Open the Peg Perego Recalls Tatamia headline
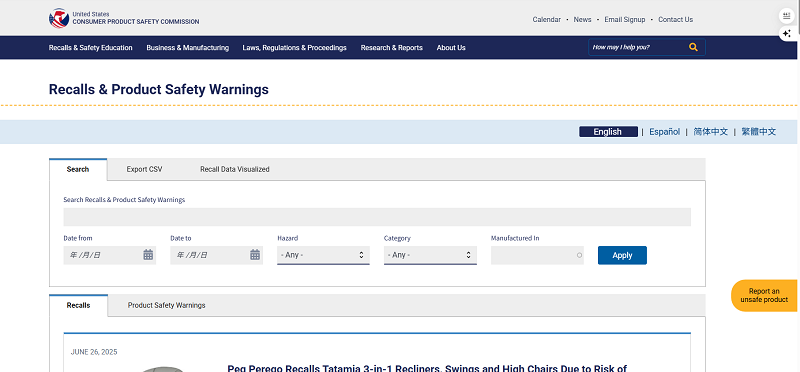Screen dimensions: 800x372 tap(427, 368)
